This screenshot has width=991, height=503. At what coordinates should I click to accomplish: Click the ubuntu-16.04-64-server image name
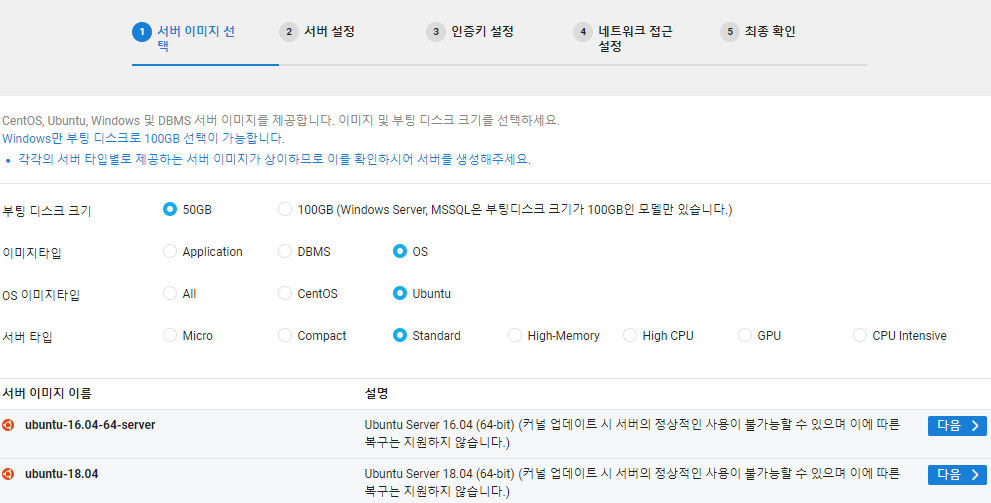[90, 425]
